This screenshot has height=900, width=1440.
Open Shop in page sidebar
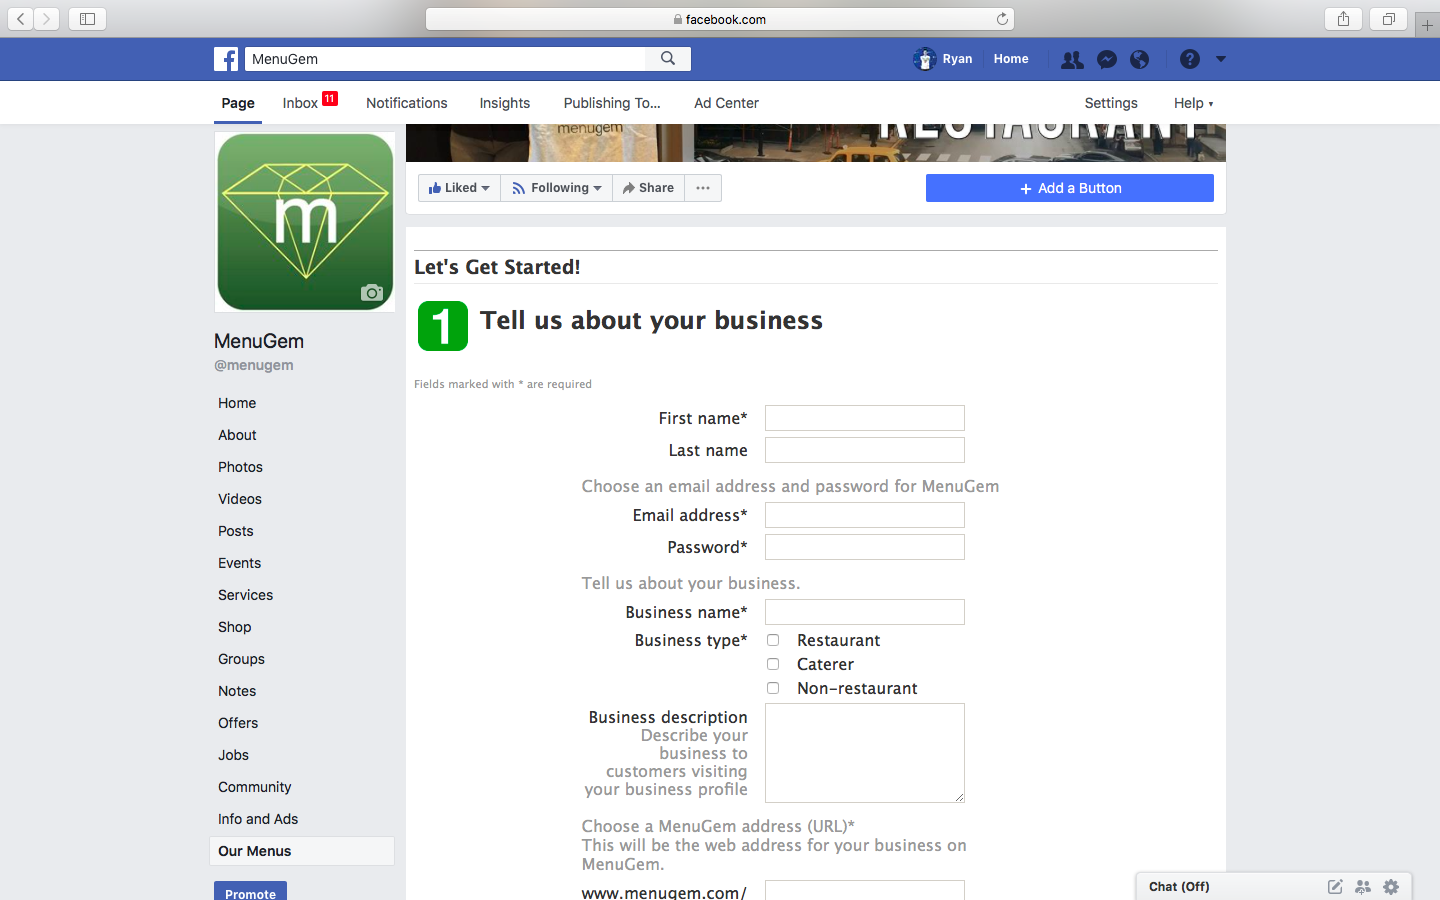click(x=235, y=627)
